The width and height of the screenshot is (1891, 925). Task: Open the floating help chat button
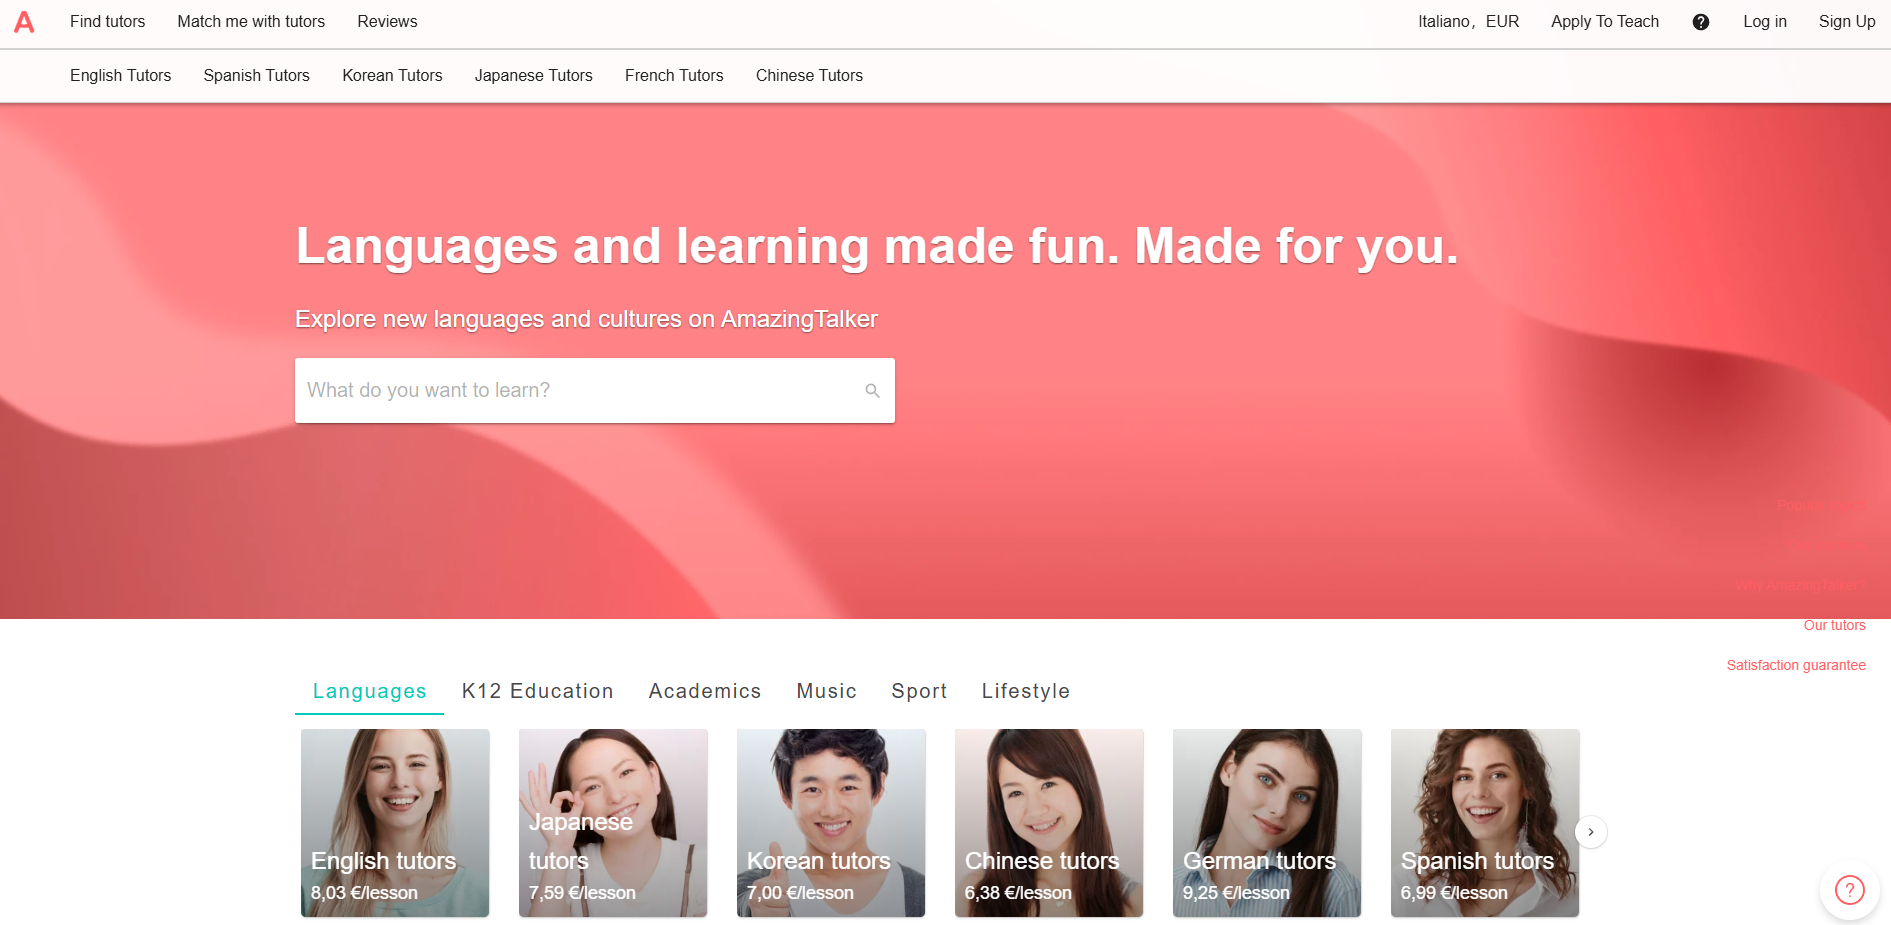click(1849, 889)
